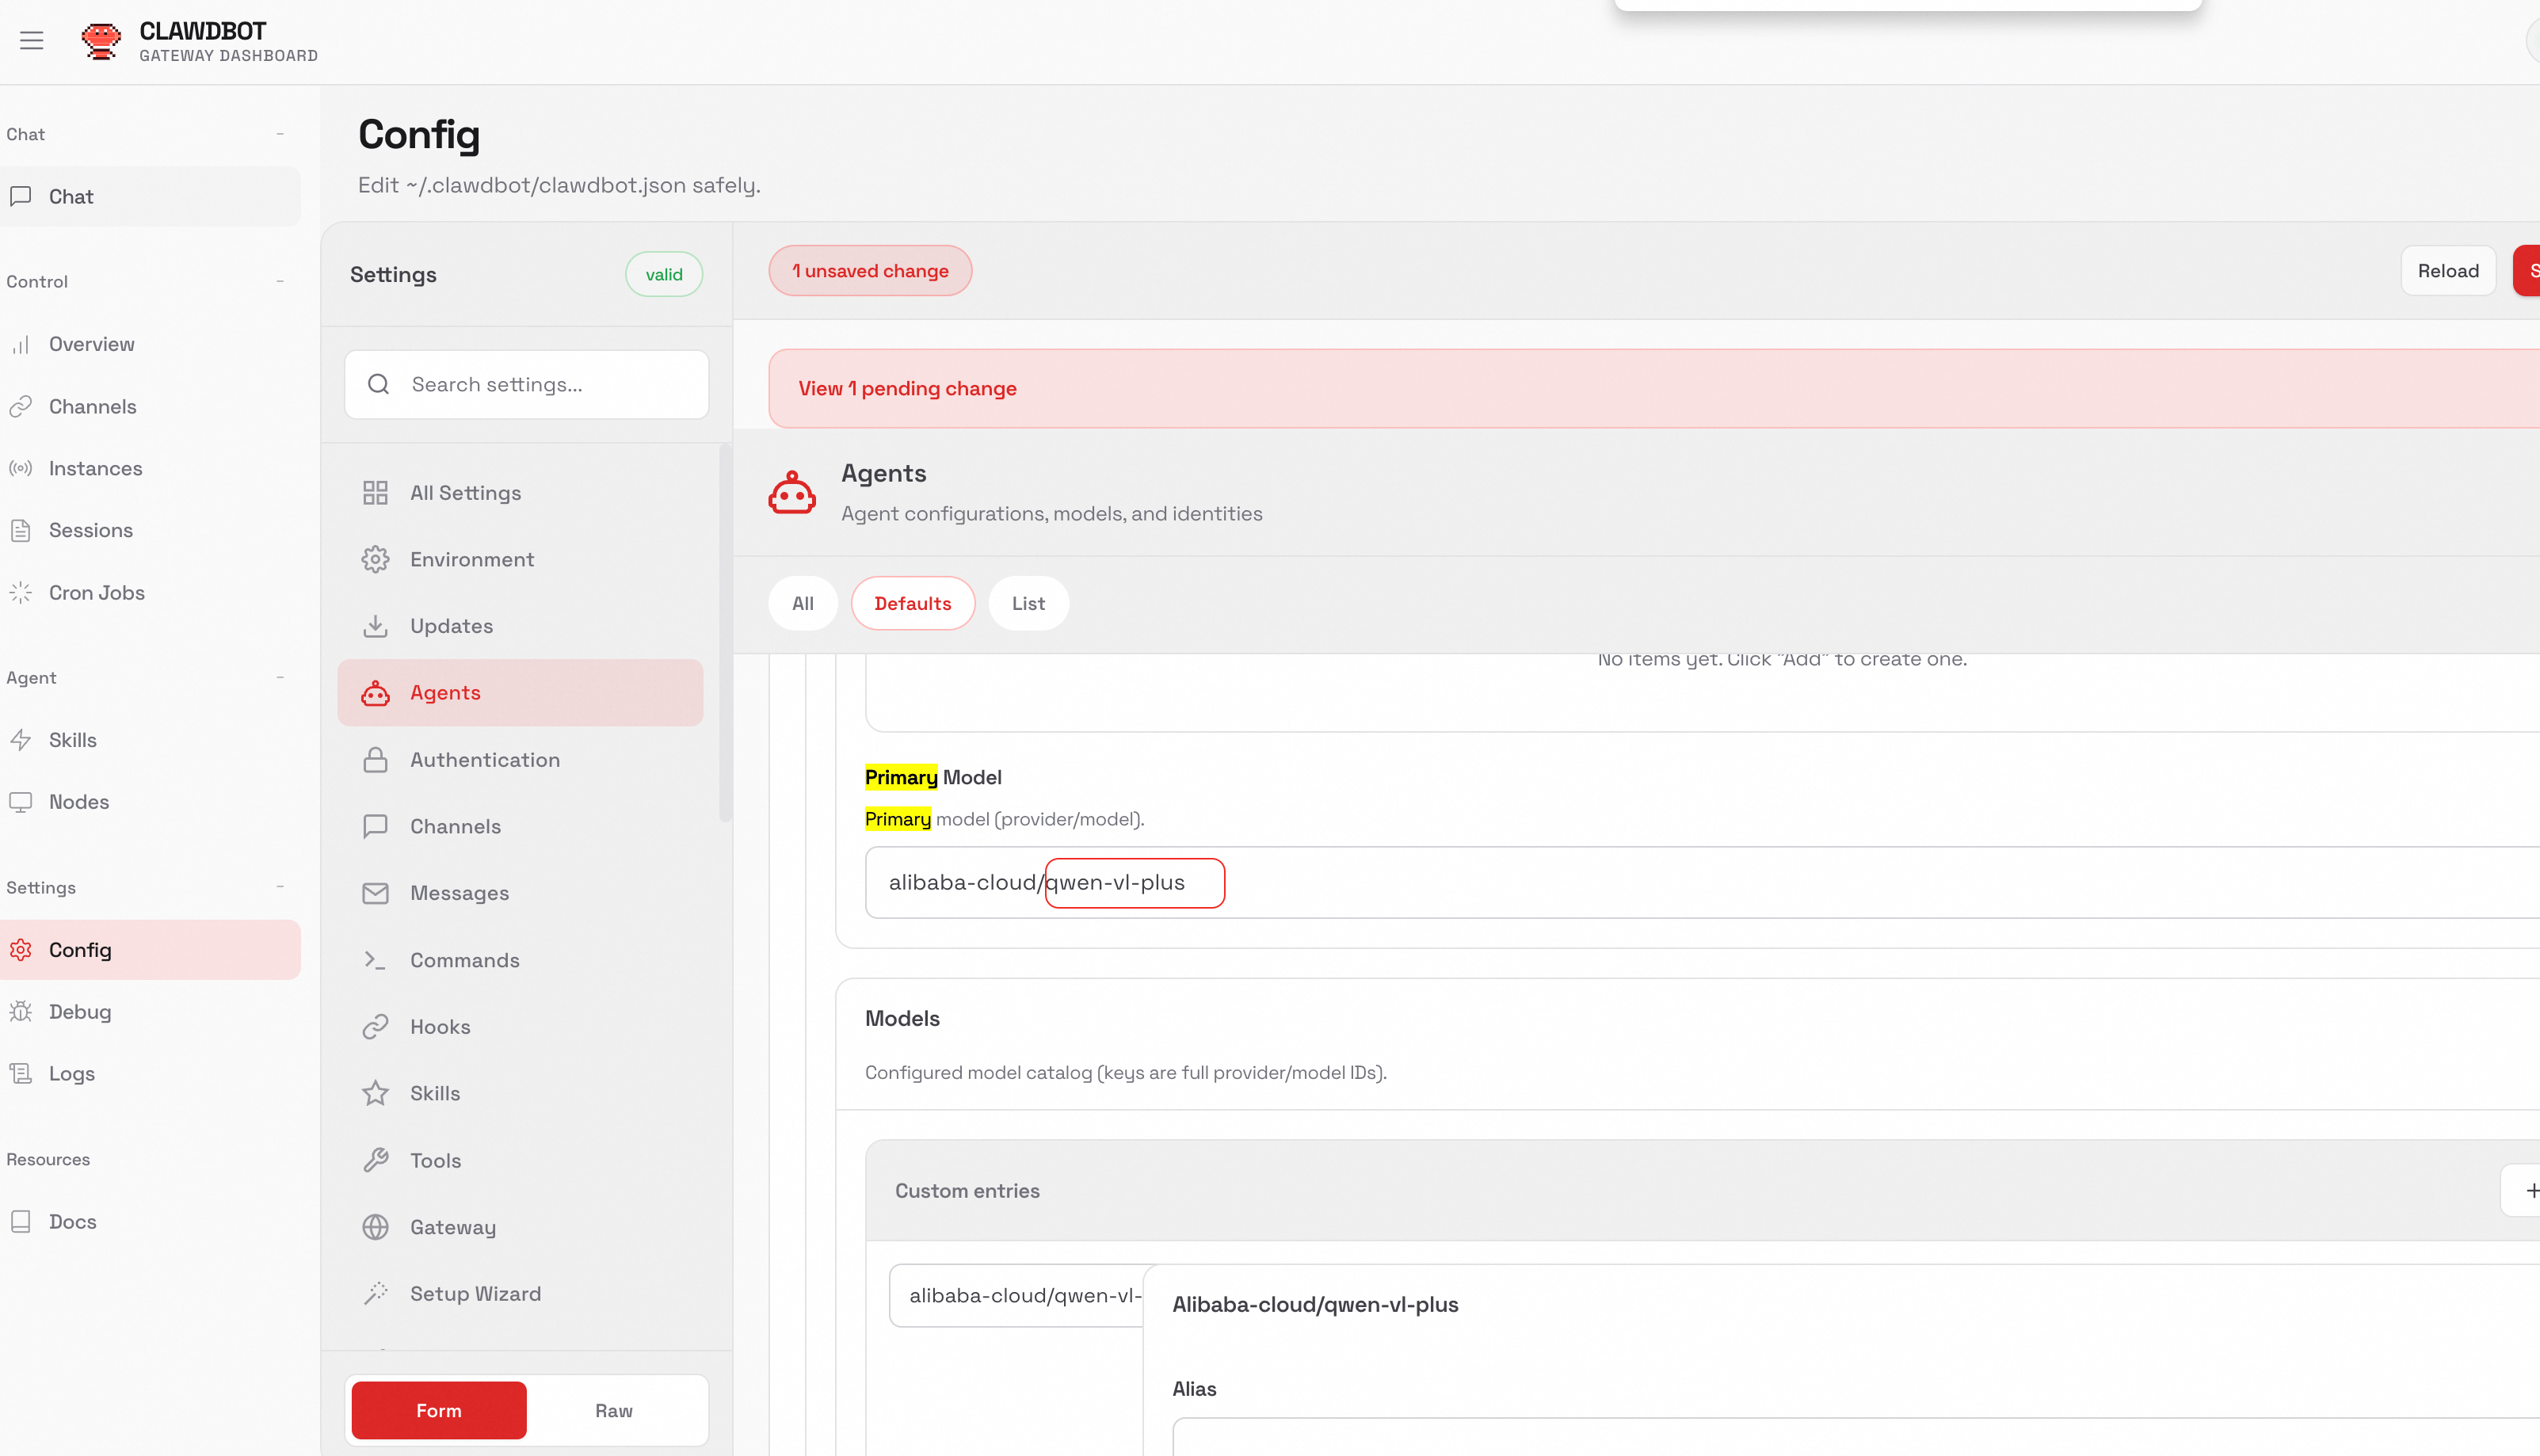
Task: Launch Setup Wizard wand icon
Action: pos(375,1294)
